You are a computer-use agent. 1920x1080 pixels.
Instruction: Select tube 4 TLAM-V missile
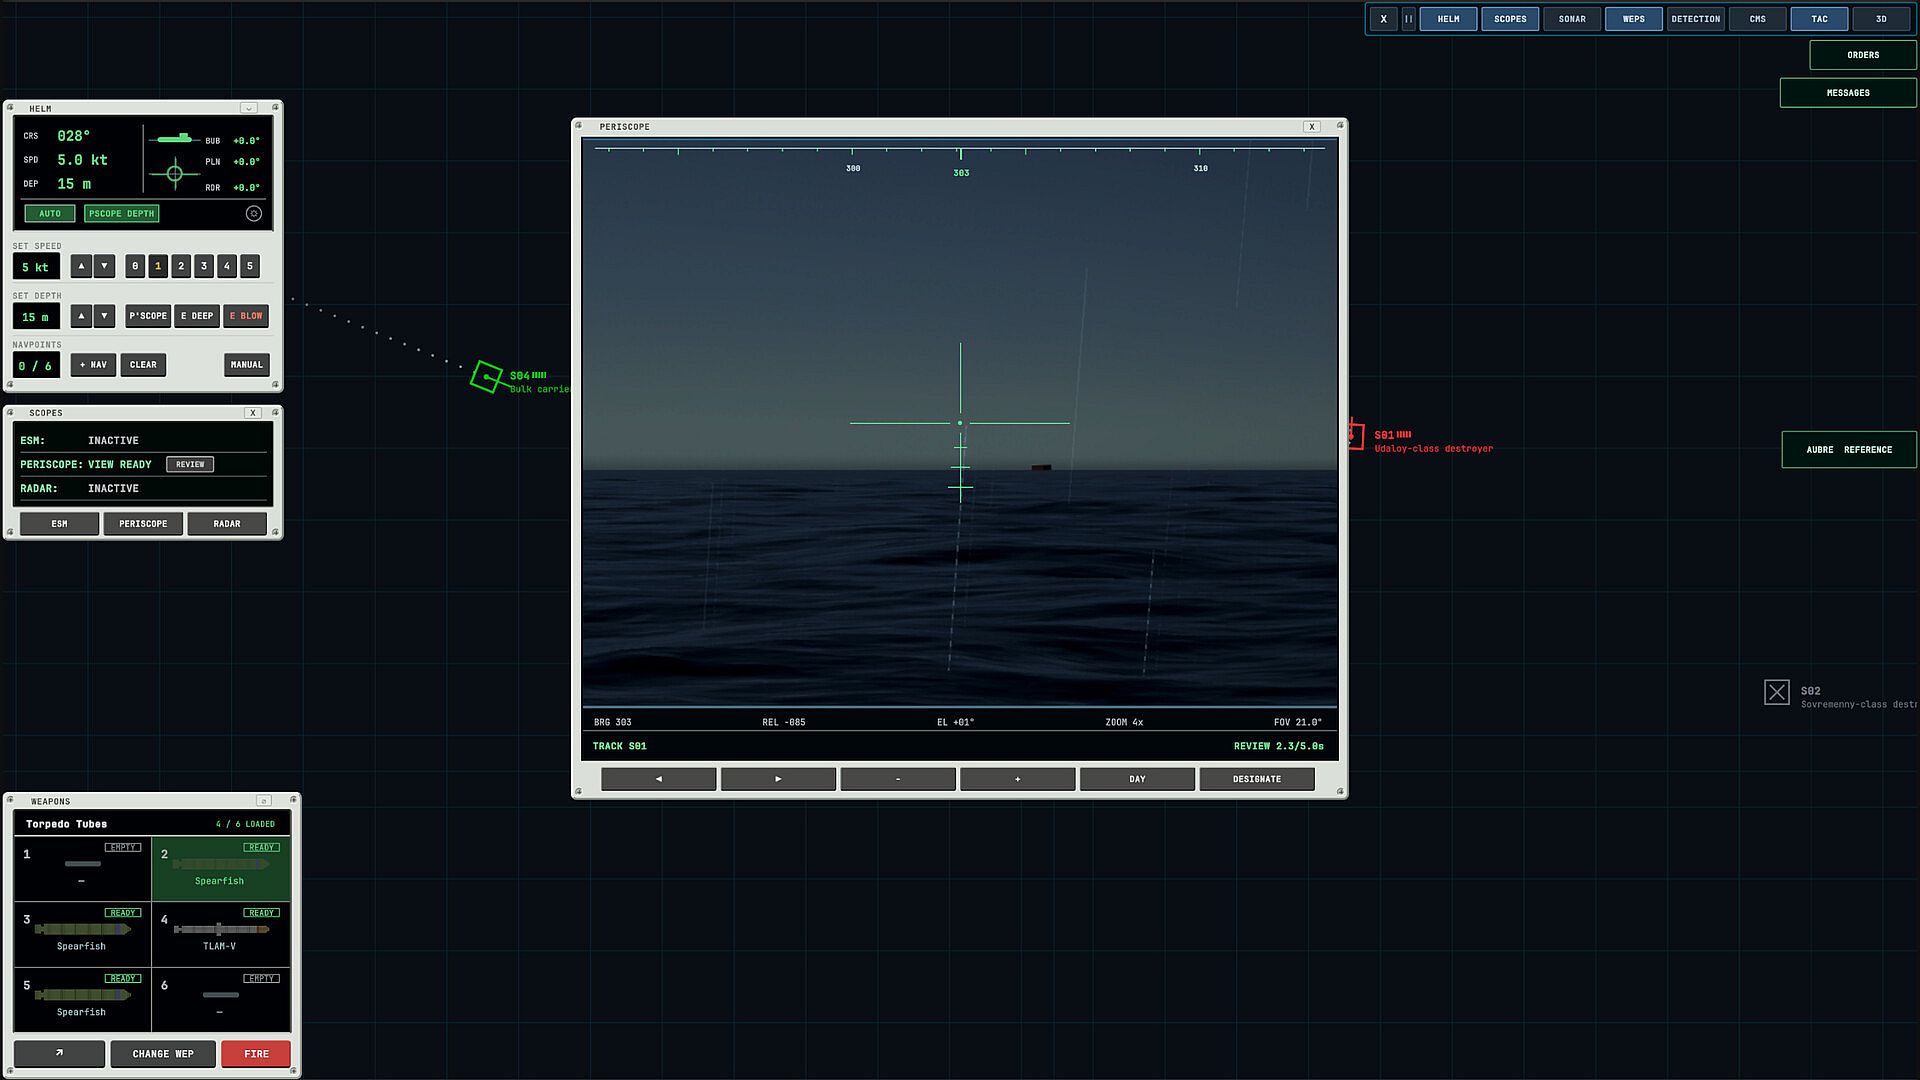221,933
